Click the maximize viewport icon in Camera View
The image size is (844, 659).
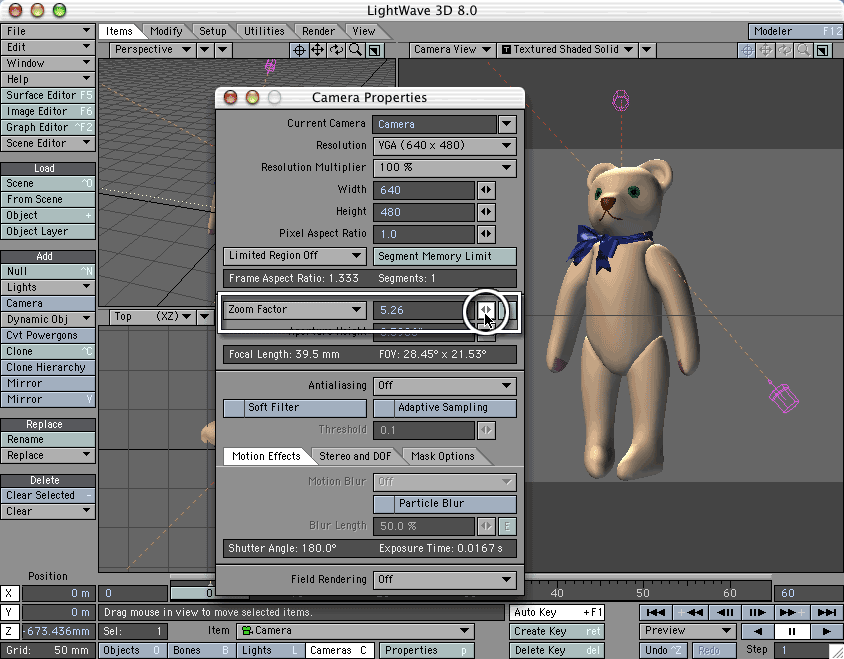point(822,50)
